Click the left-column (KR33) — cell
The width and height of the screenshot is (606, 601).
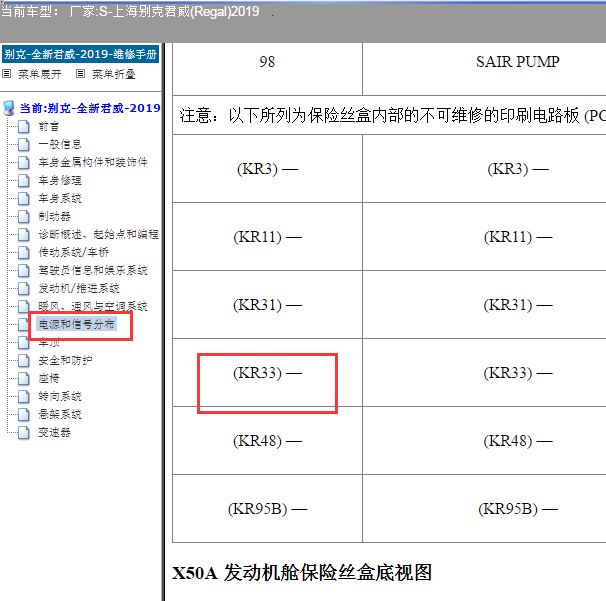coord(267,373)
